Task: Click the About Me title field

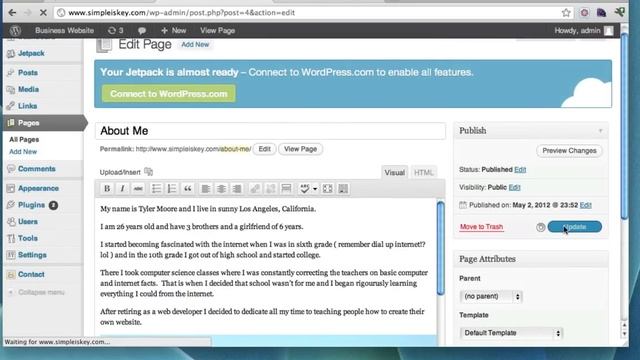Action: 270,131
